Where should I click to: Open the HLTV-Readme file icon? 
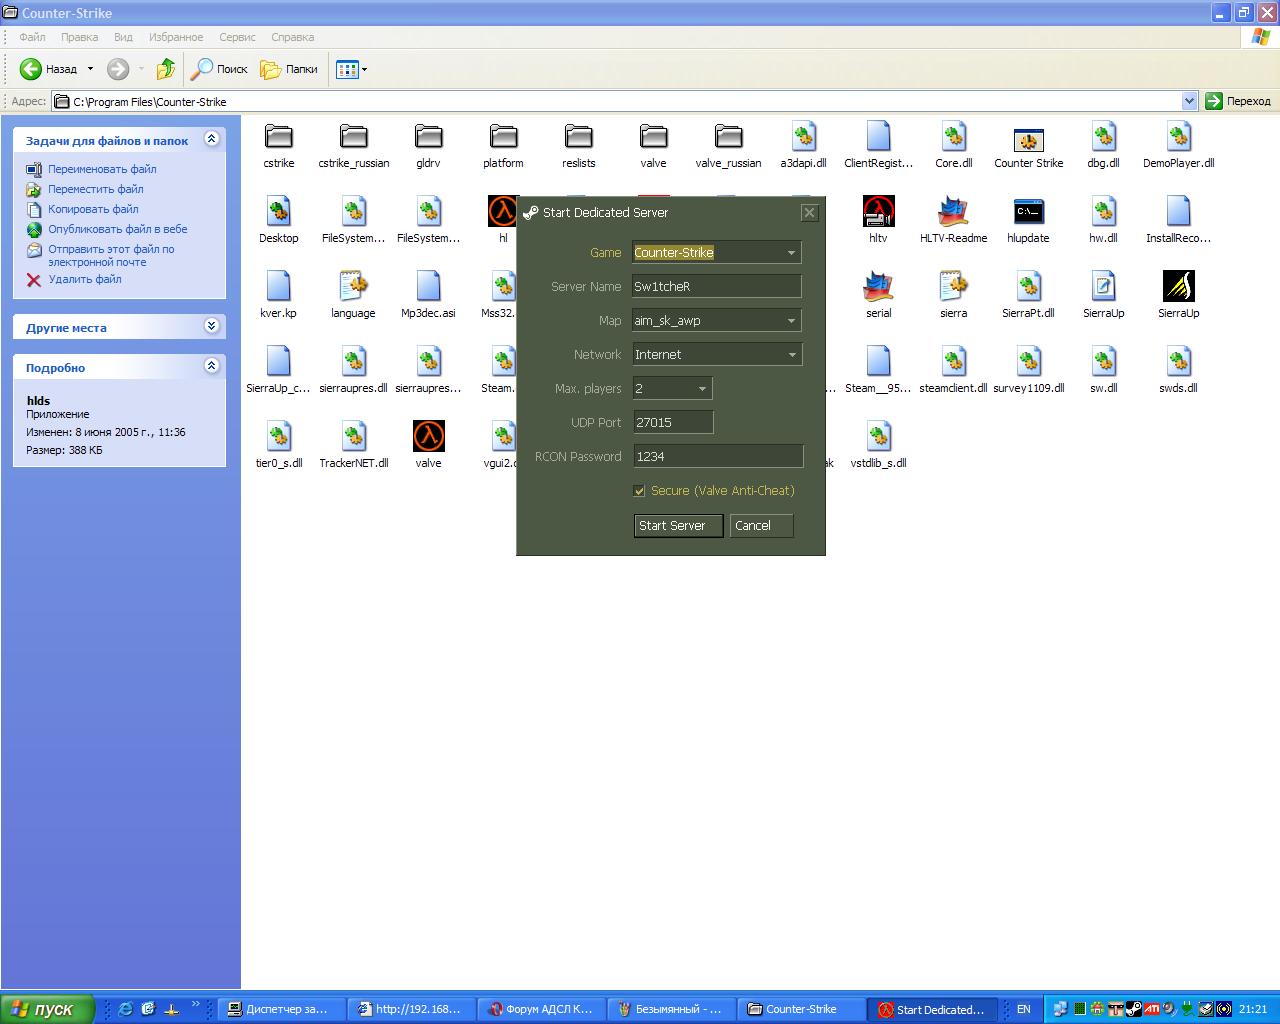point(953,212)
